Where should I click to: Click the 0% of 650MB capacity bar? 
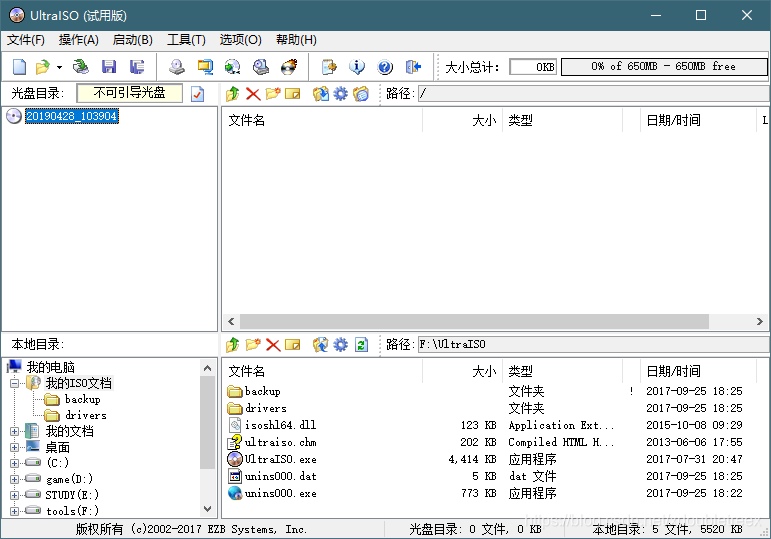click(664, 66)
